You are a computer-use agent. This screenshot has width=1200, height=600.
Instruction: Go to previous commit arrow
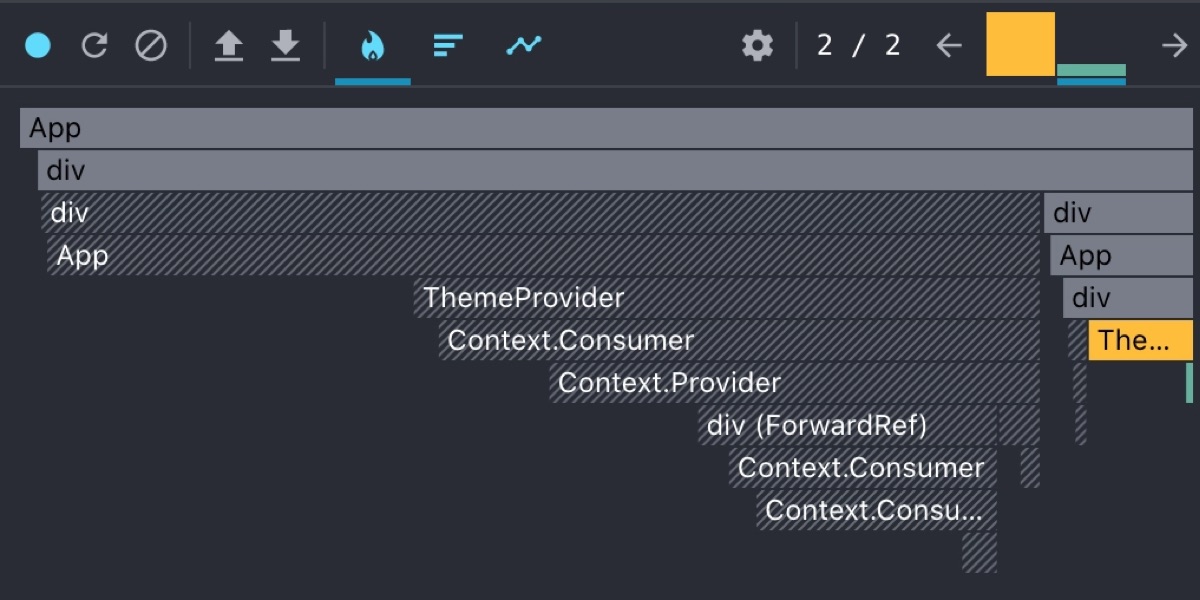coord(949,45)
